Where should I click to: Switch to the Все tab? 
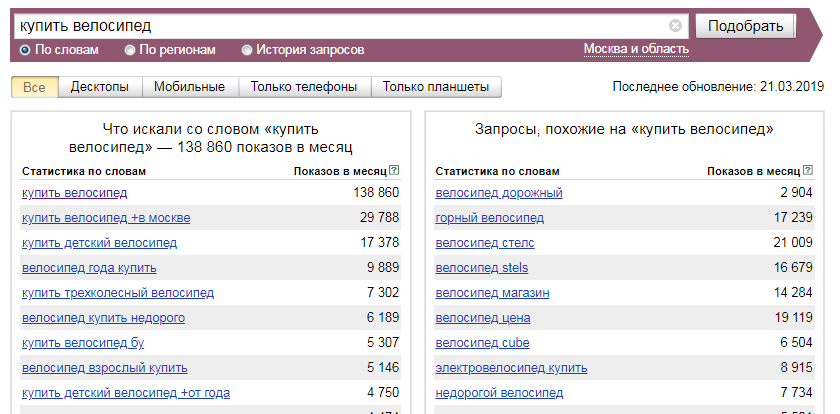pos(34,87)
